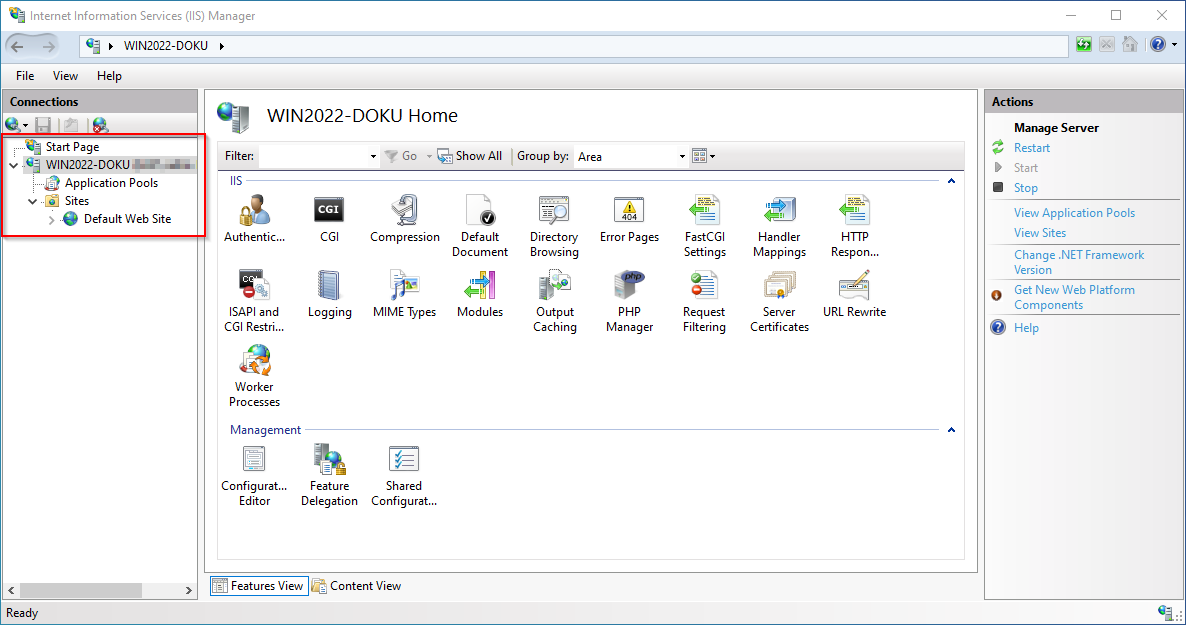Viewport: 1186px width, 625px height.
Task: Open Server Certificates feature
Action: pyautogui.click(x=779, y=301)
